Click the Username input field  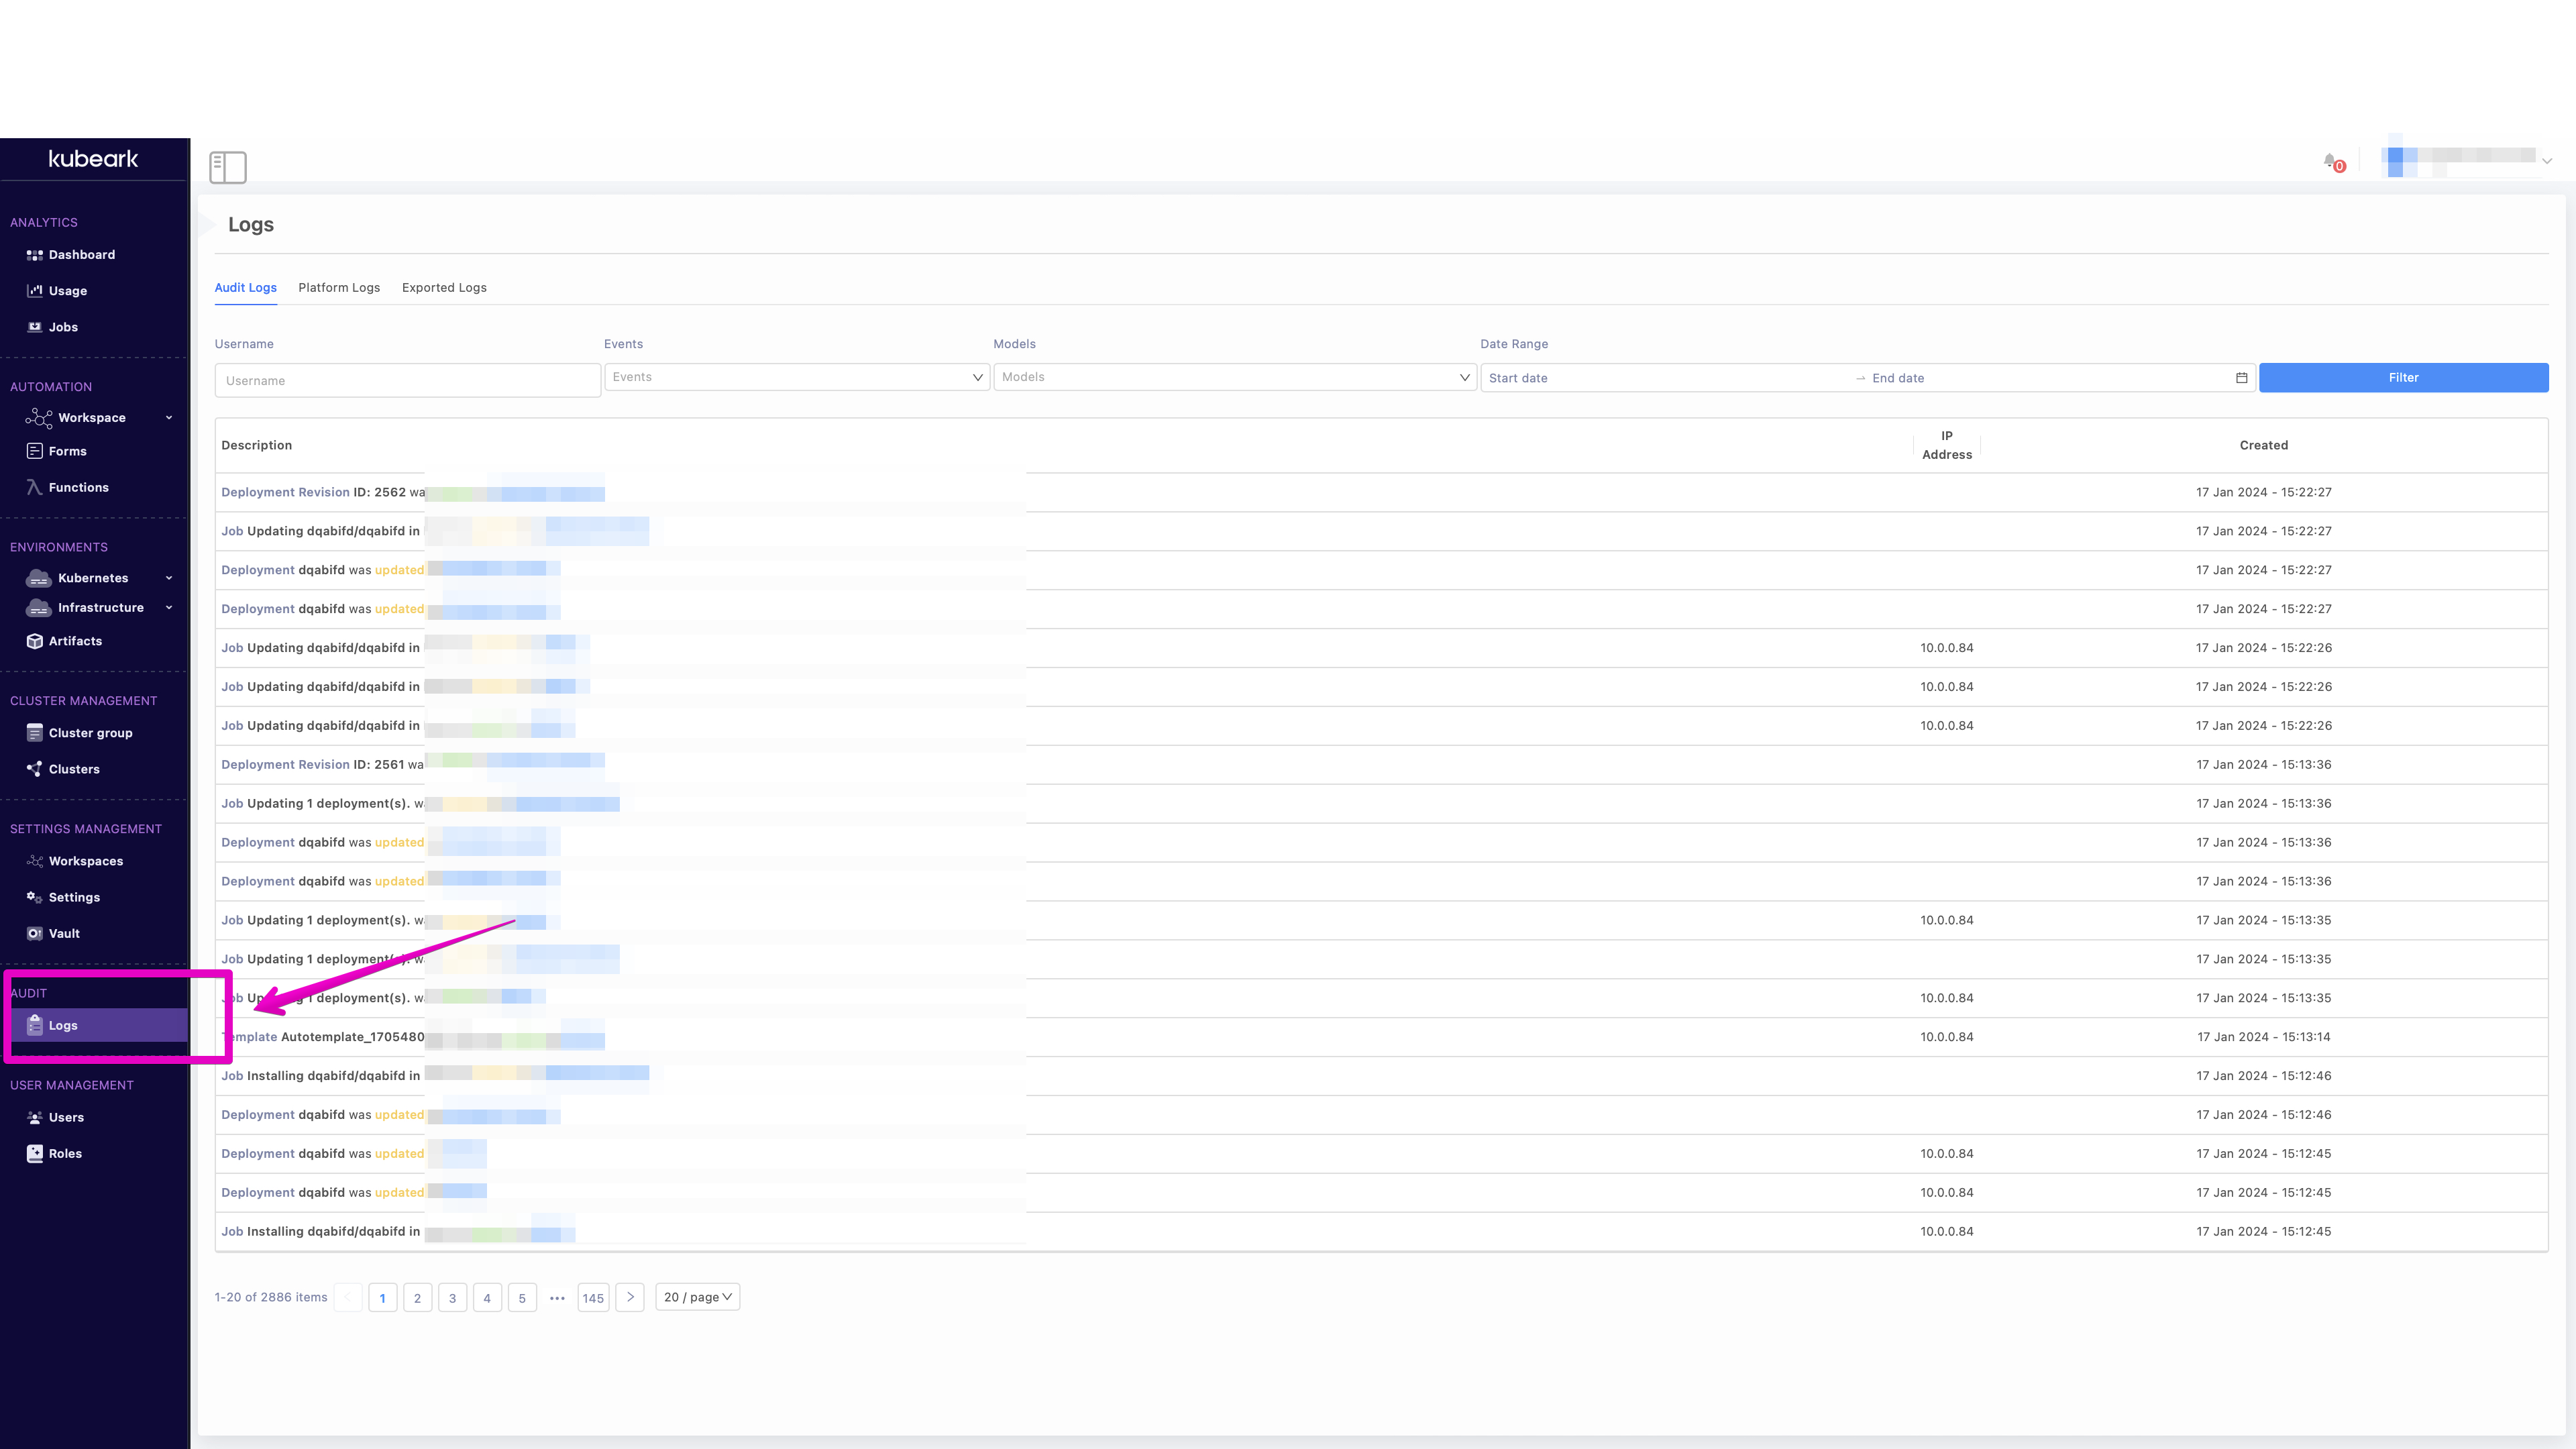pos(407,381)
